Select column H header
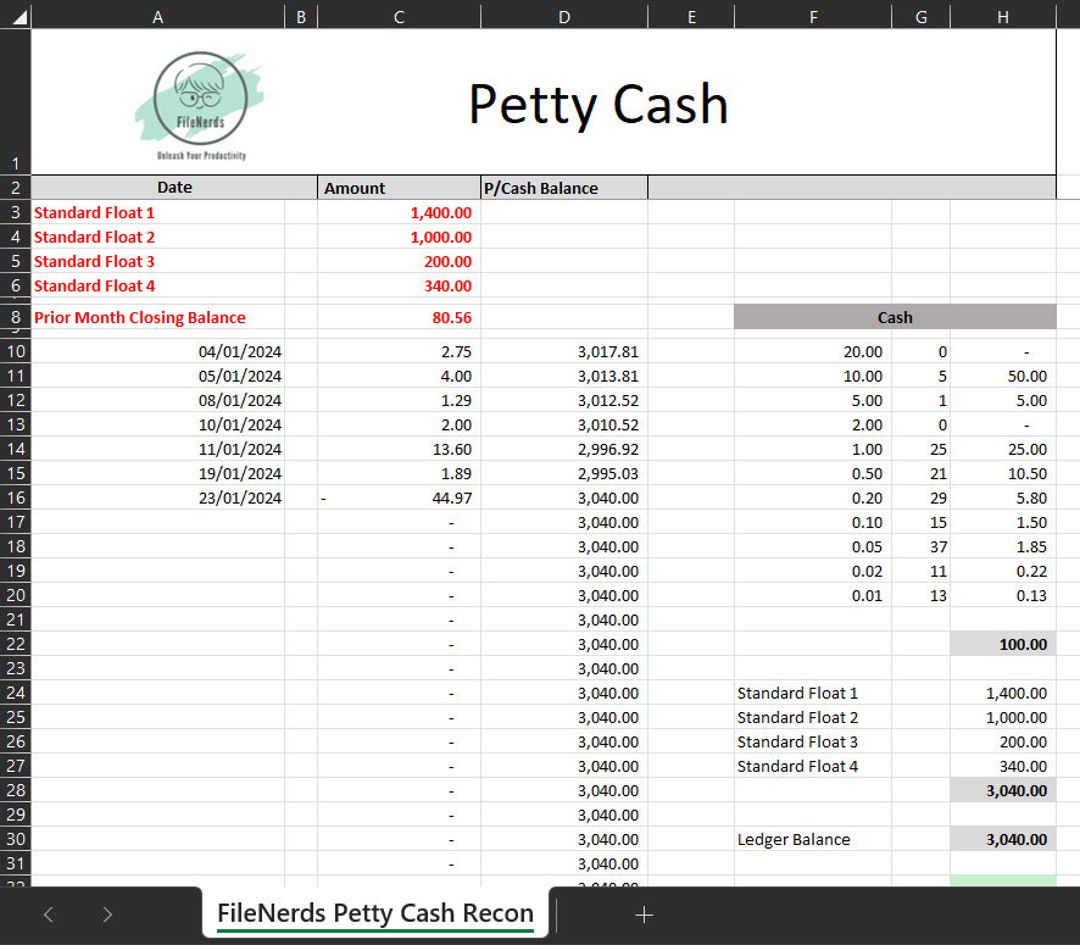This screenshot has height=945, width=1080. click(1003, 16)
